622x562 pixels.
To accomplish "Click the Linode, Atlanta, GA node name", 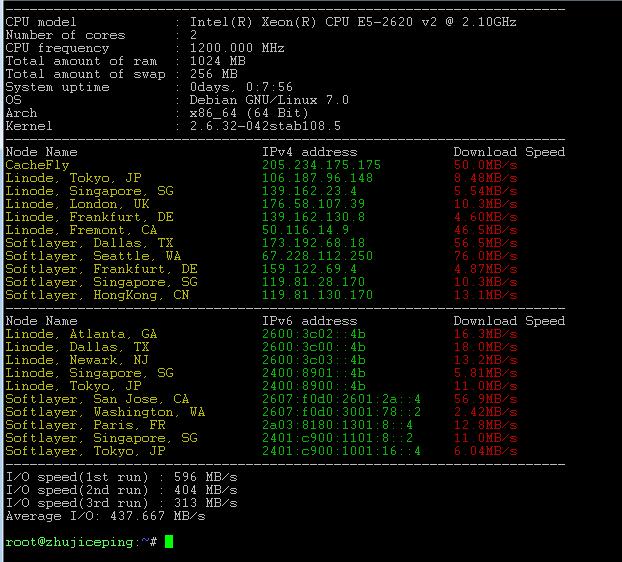I will pos(81,334).
